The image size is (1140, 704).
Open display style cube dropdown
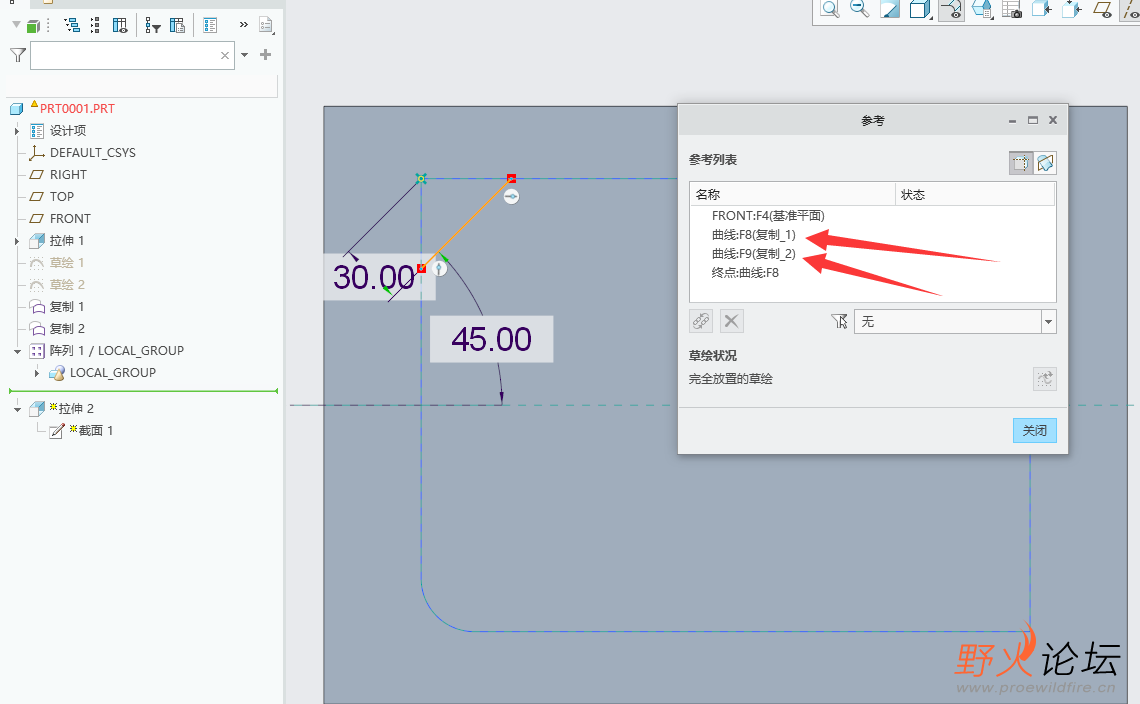point(920,9)
